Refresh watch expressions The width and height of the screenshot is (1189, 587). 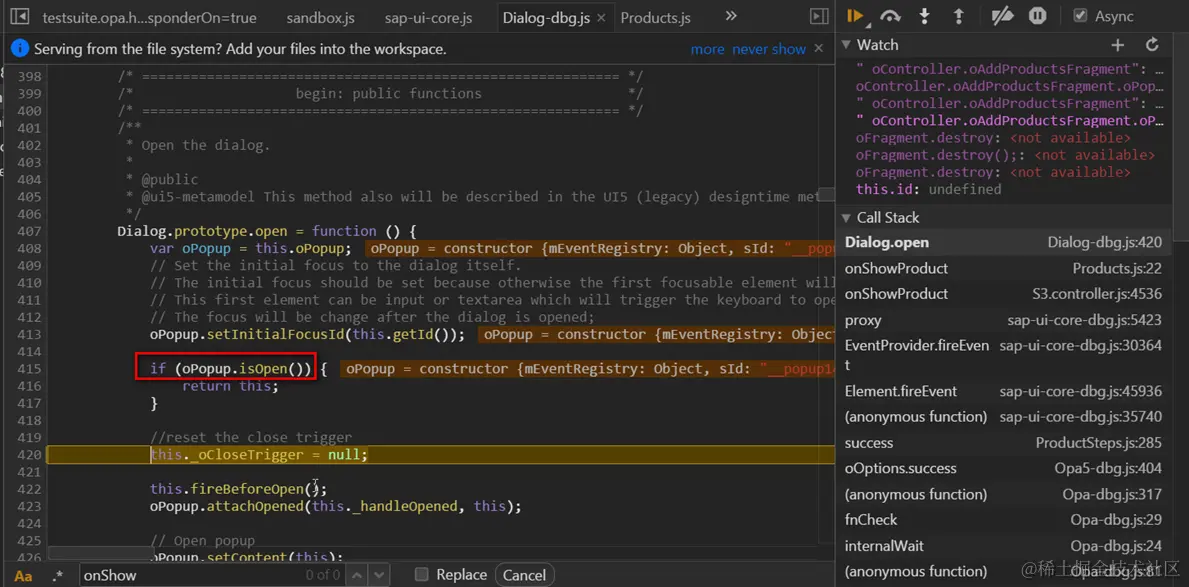pos(1152,45)
